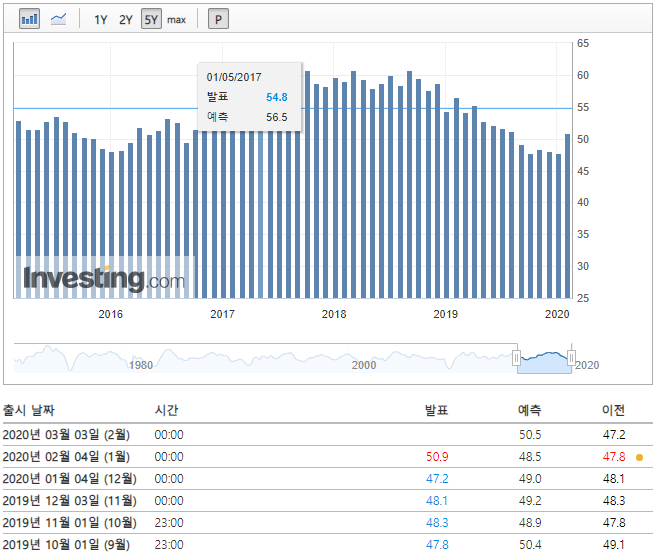Click the orange revision dot indicator

tap(639, 458)
